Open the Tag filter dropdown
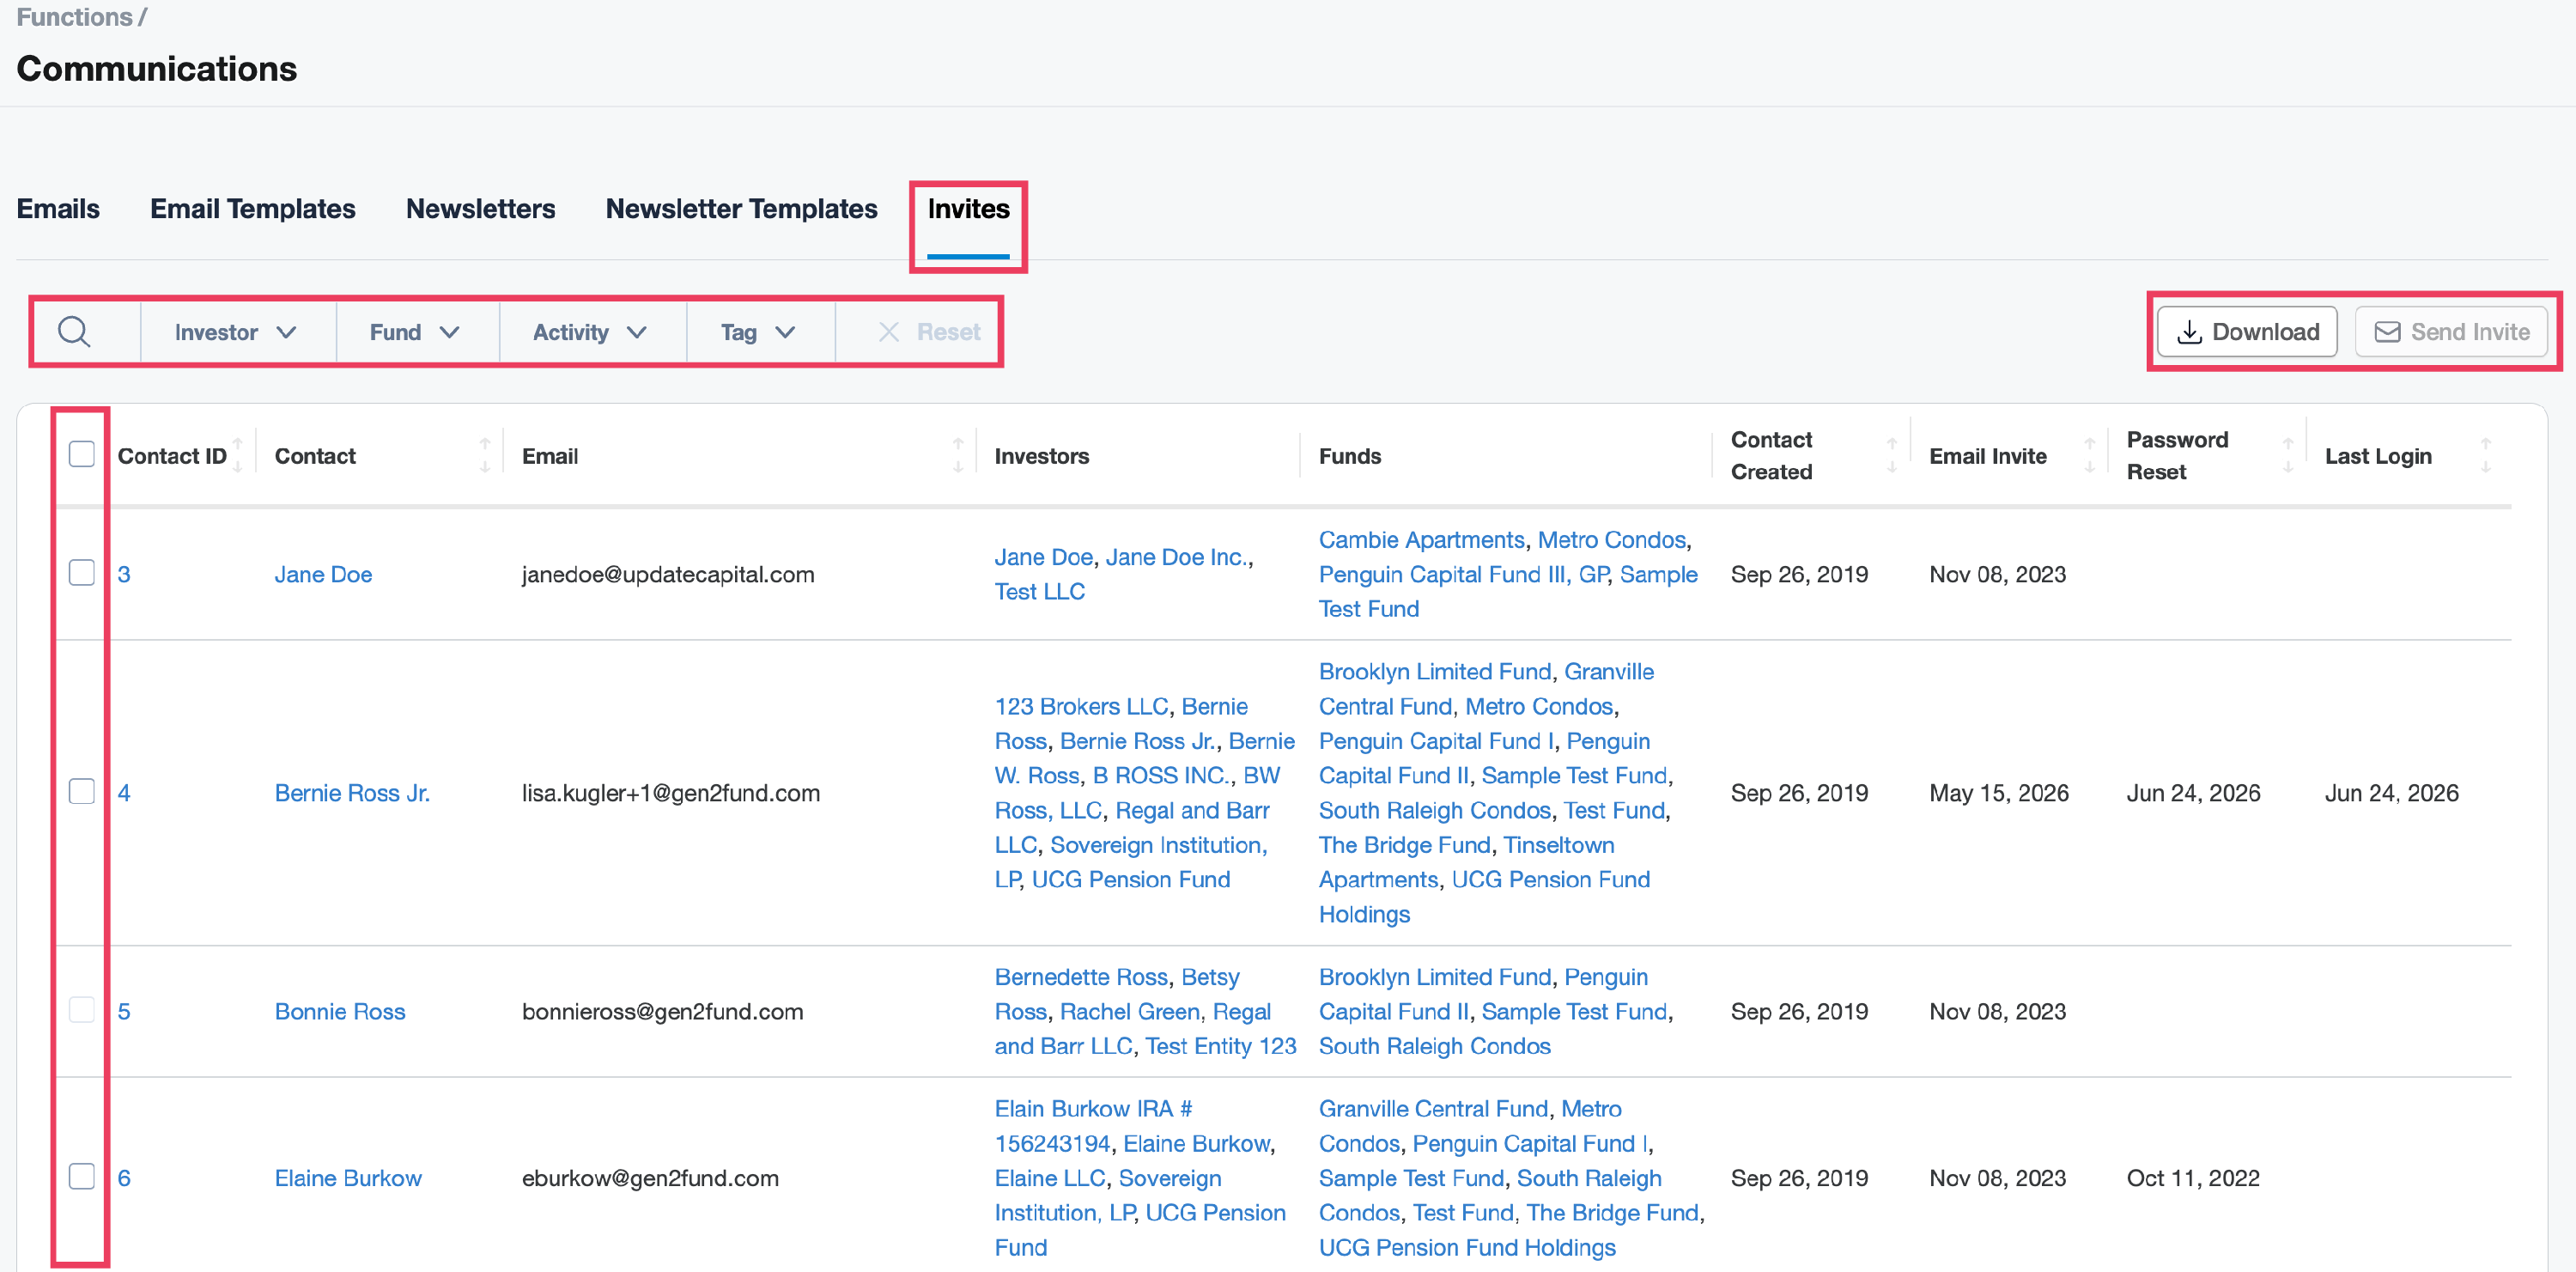The image size is (2576, 1272). tap(760, 332)
